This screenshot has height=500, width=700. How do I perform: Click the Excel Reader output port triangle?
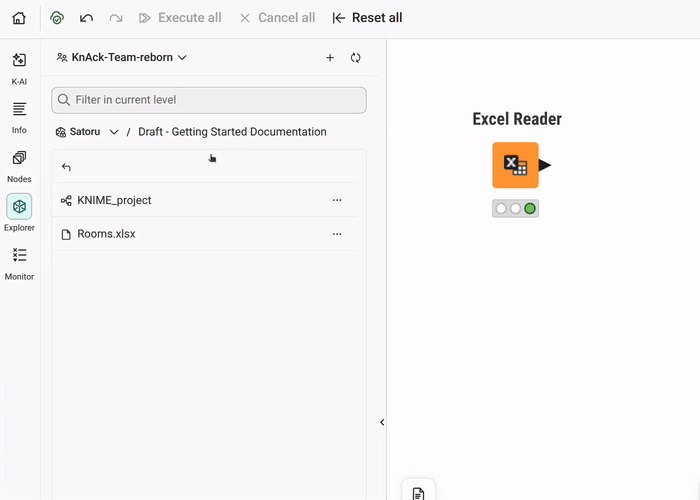545,165
